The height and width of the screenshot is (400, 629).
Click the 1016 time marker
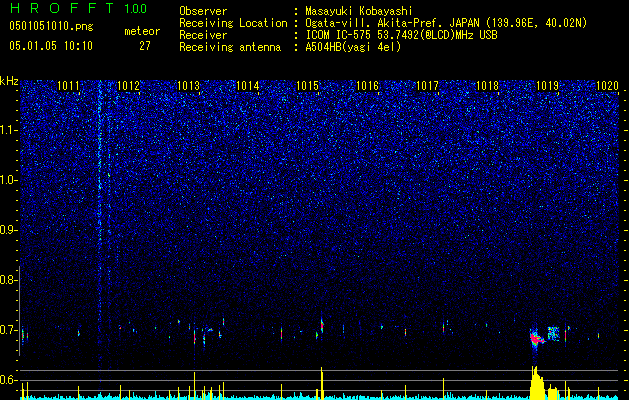pyautogui.click(x=367, y=85)
